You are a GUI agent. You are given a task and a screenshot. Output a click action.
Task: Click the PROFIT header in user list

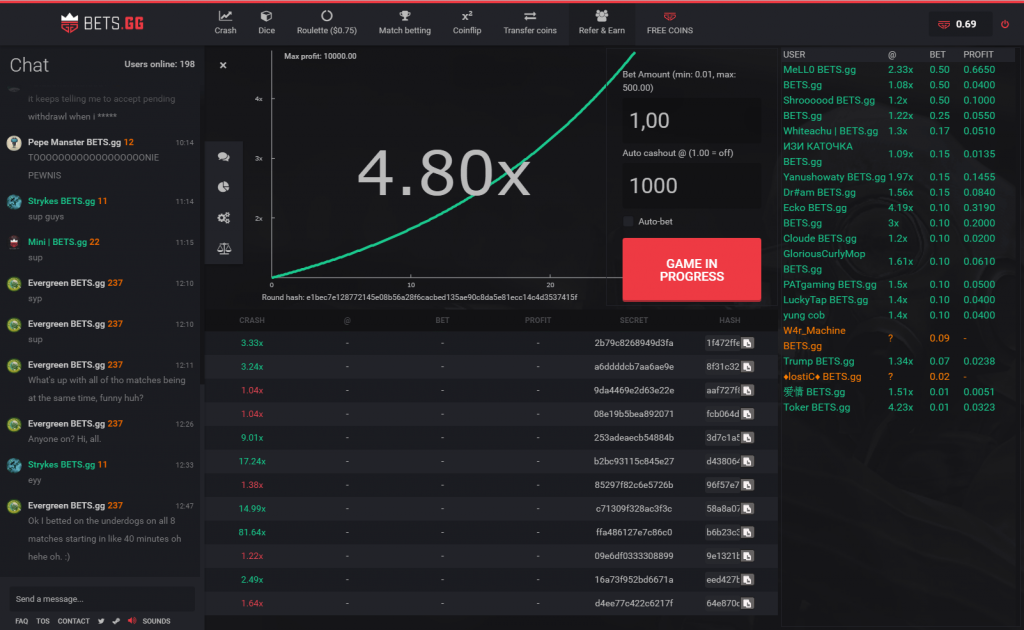tap(978, 55)
